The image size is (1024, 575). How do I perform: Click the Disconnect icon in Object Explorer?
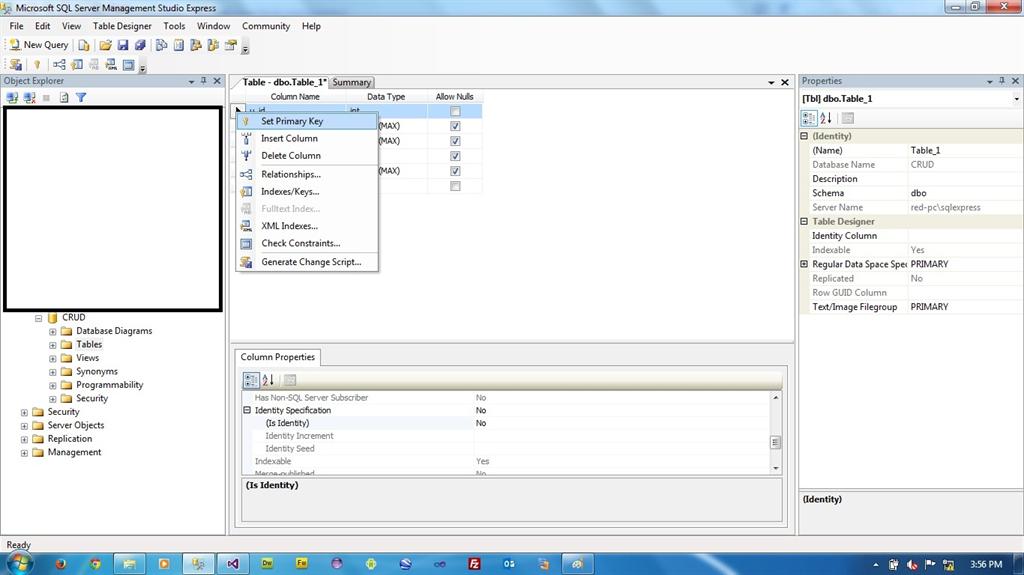(x=29, y=97)
